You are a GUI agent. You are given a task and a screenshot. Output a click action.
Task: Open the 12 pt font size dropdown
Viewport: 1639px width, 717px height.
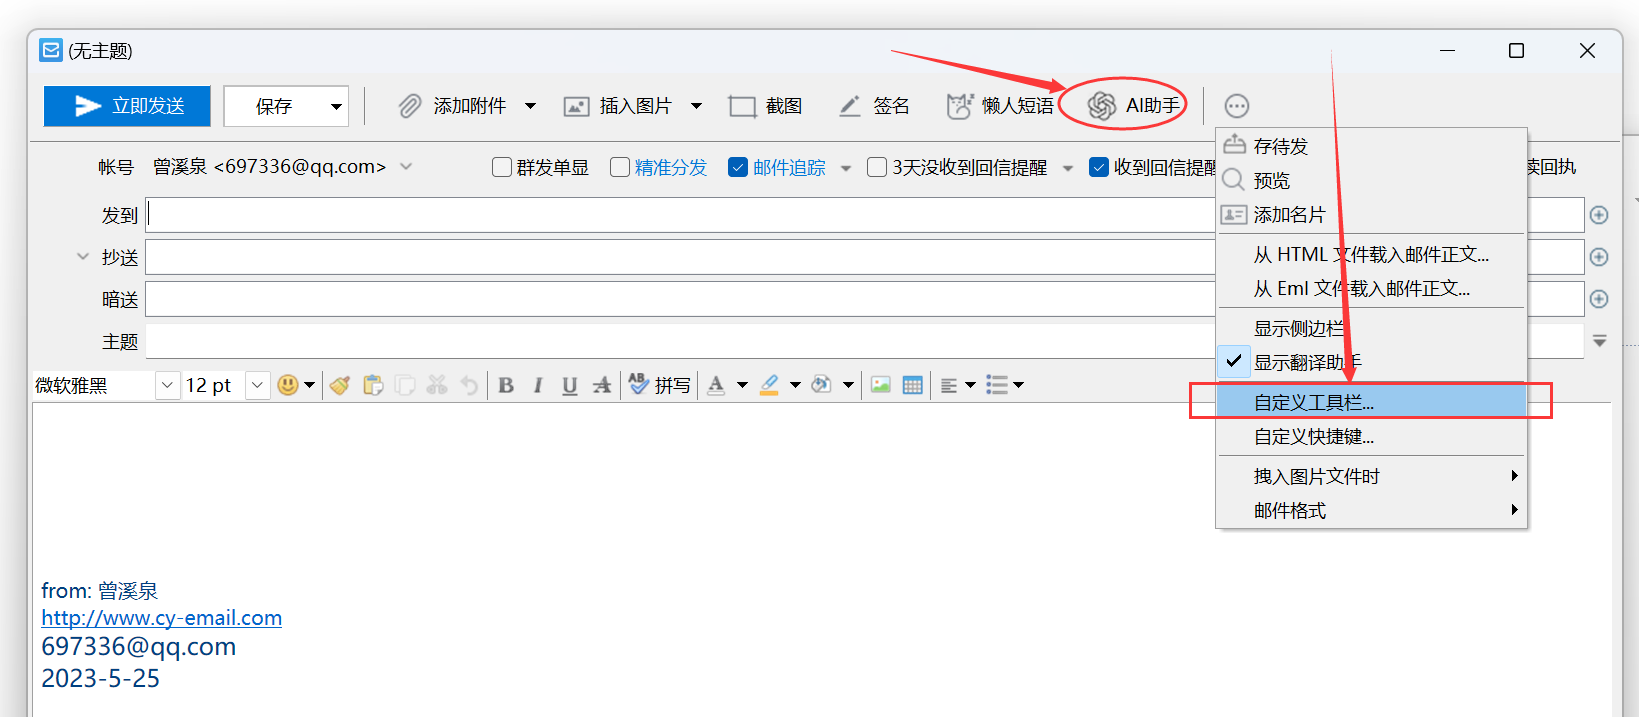point(258,385)
